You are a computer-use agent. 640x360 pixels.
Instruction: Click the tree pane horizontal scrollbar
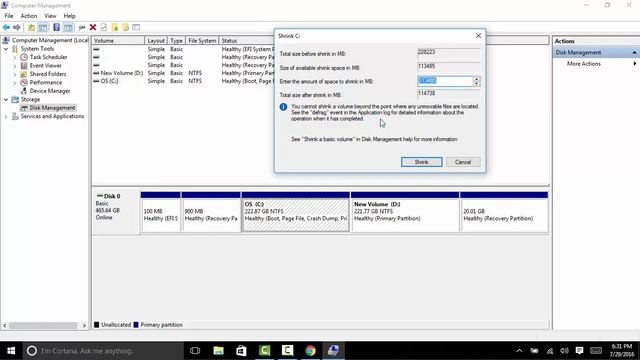tap(43, 325)
